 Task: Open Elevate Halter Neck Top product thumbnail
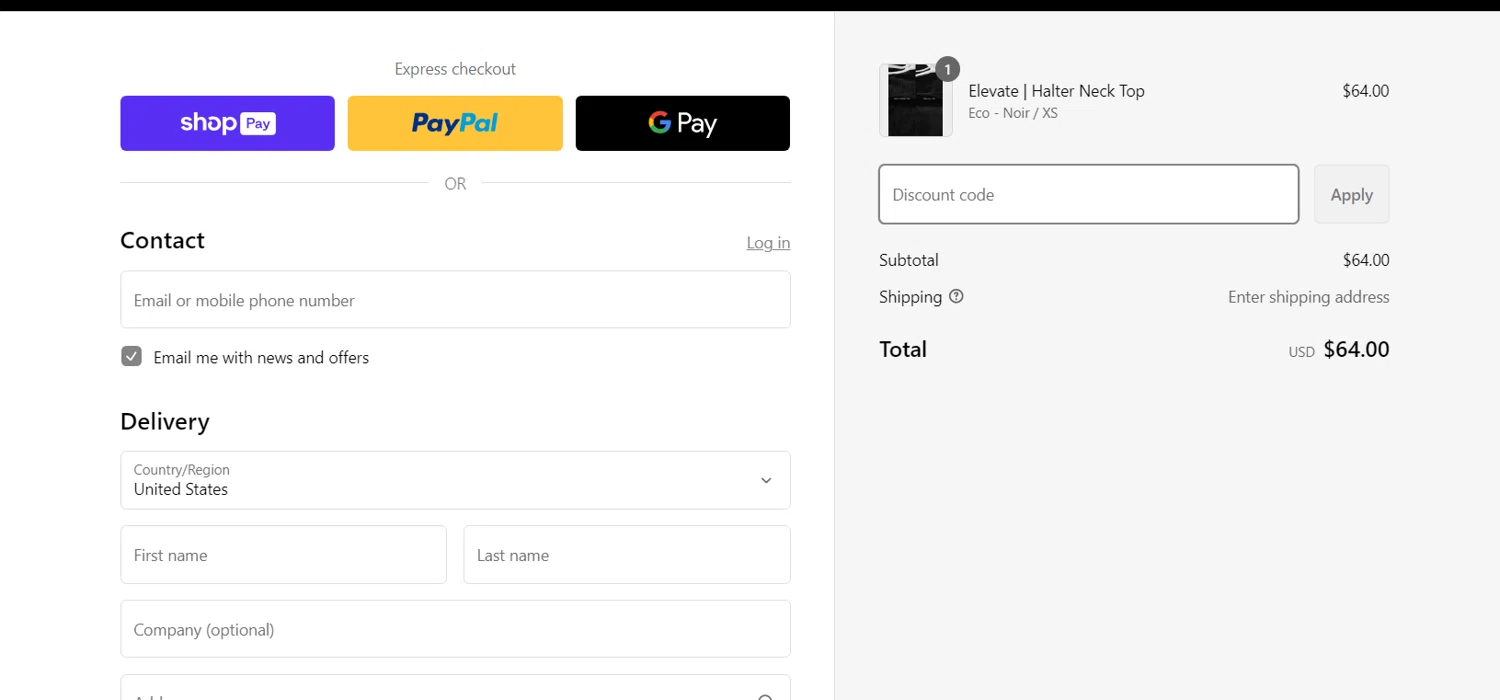coord(916,101)
